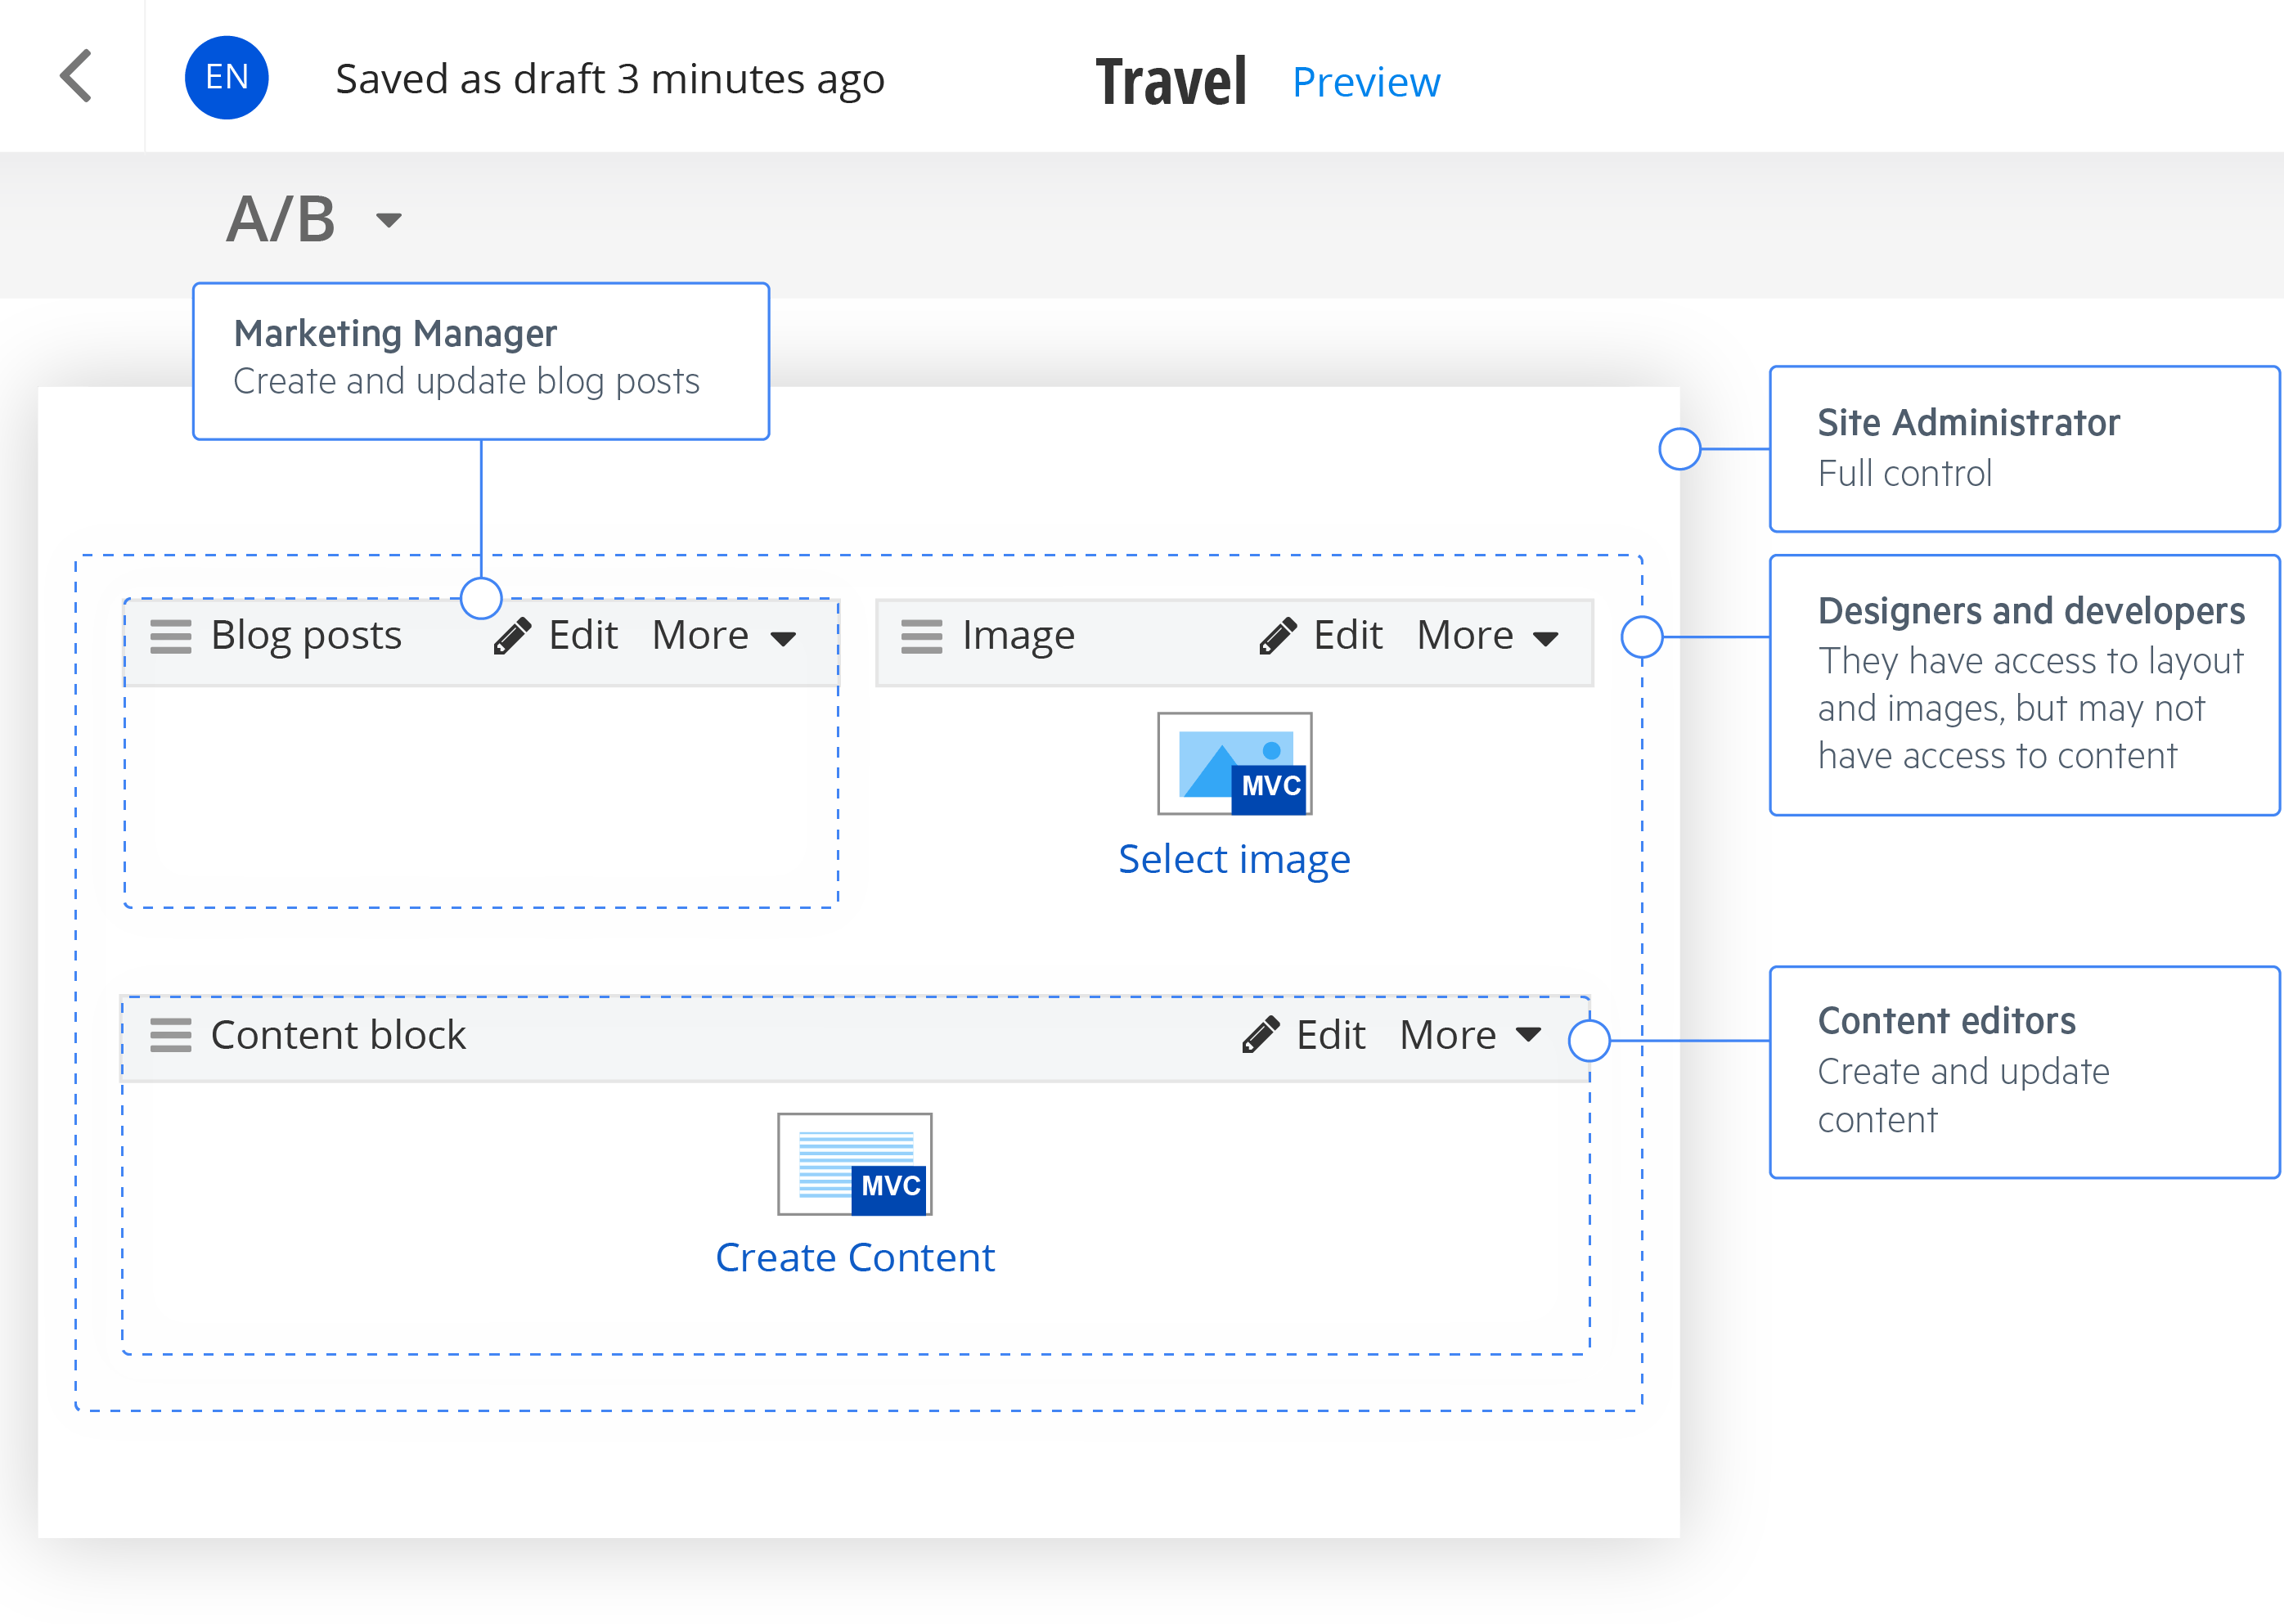
Task: Click the Content editors connector circle
Action: [x=1589, y=1040]
